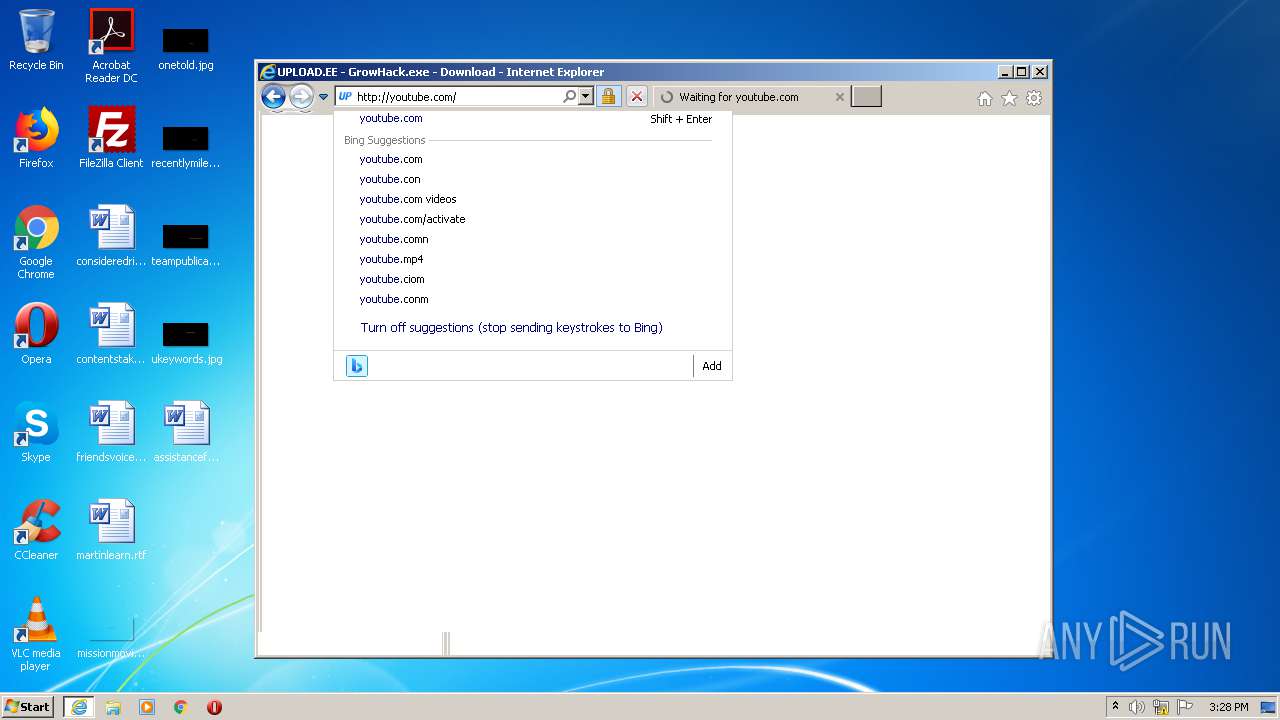Open Google Chrome desktop shortcut
Image resolution: width=1280 pixels, height=720 pixels.
36,242
